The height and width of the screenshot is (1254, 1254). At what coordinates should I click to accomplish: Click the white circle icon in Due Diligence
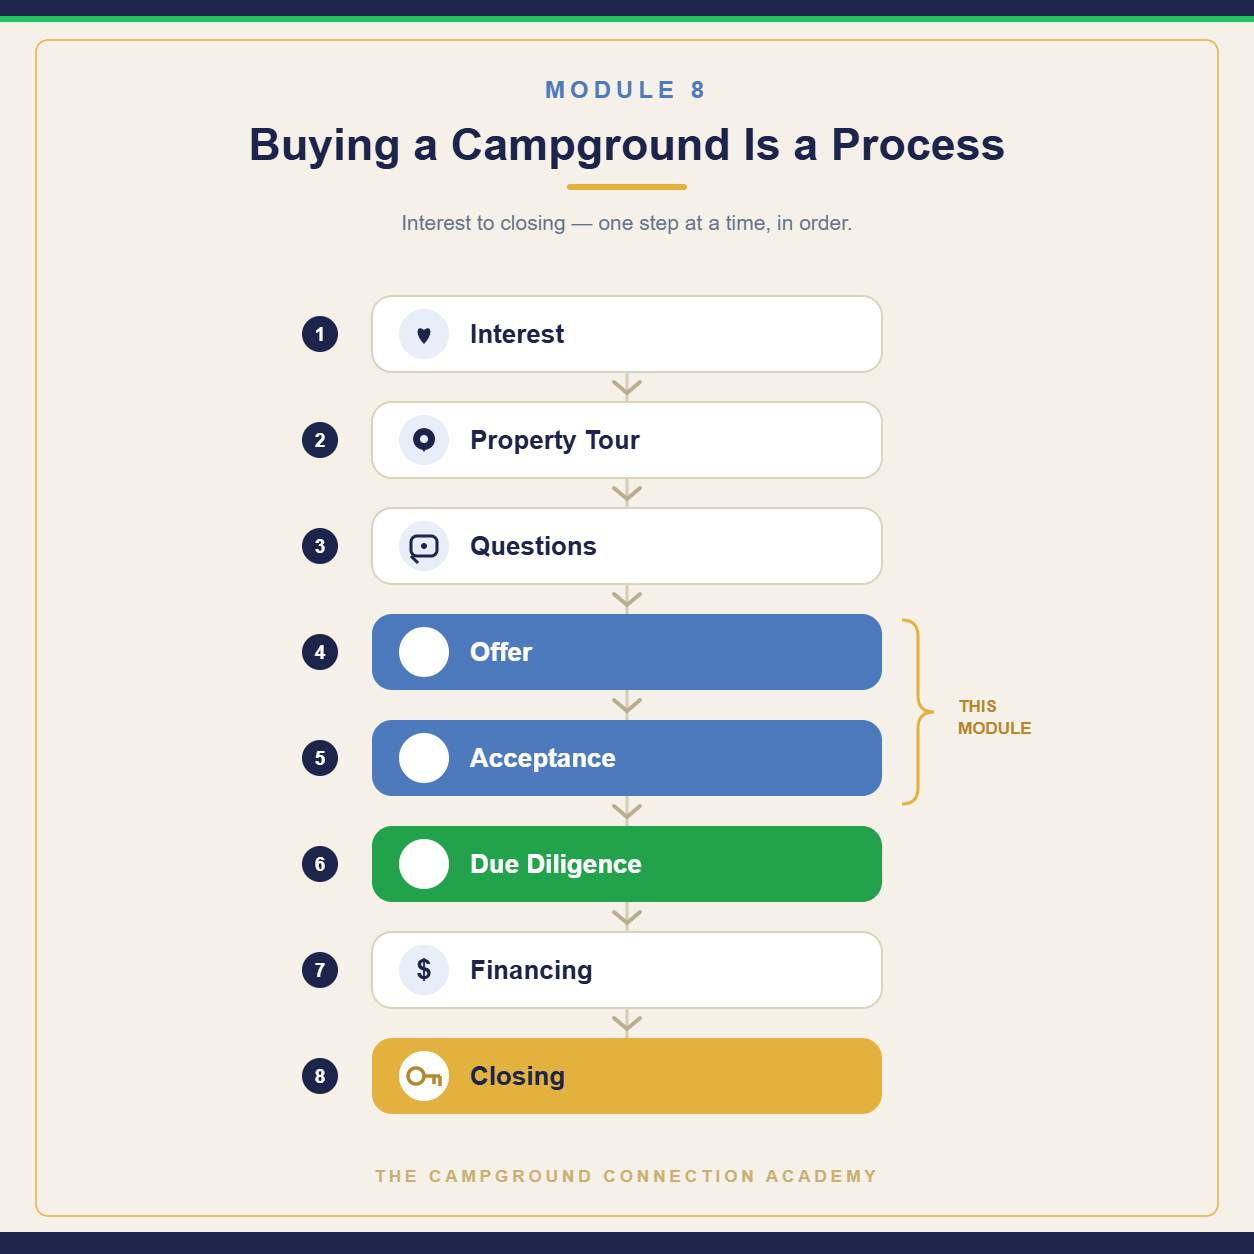tap(424, 864)
